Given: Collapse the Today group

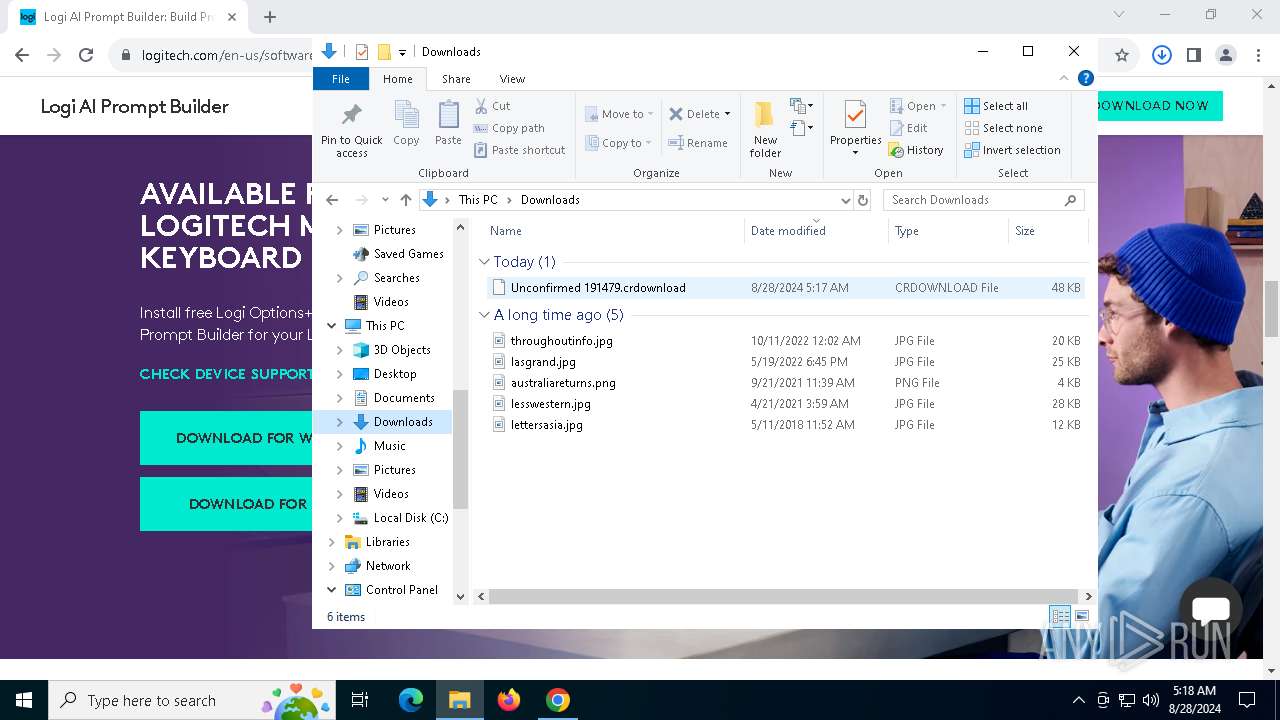Looking at the screenshot, I should [x=485, y=262].
